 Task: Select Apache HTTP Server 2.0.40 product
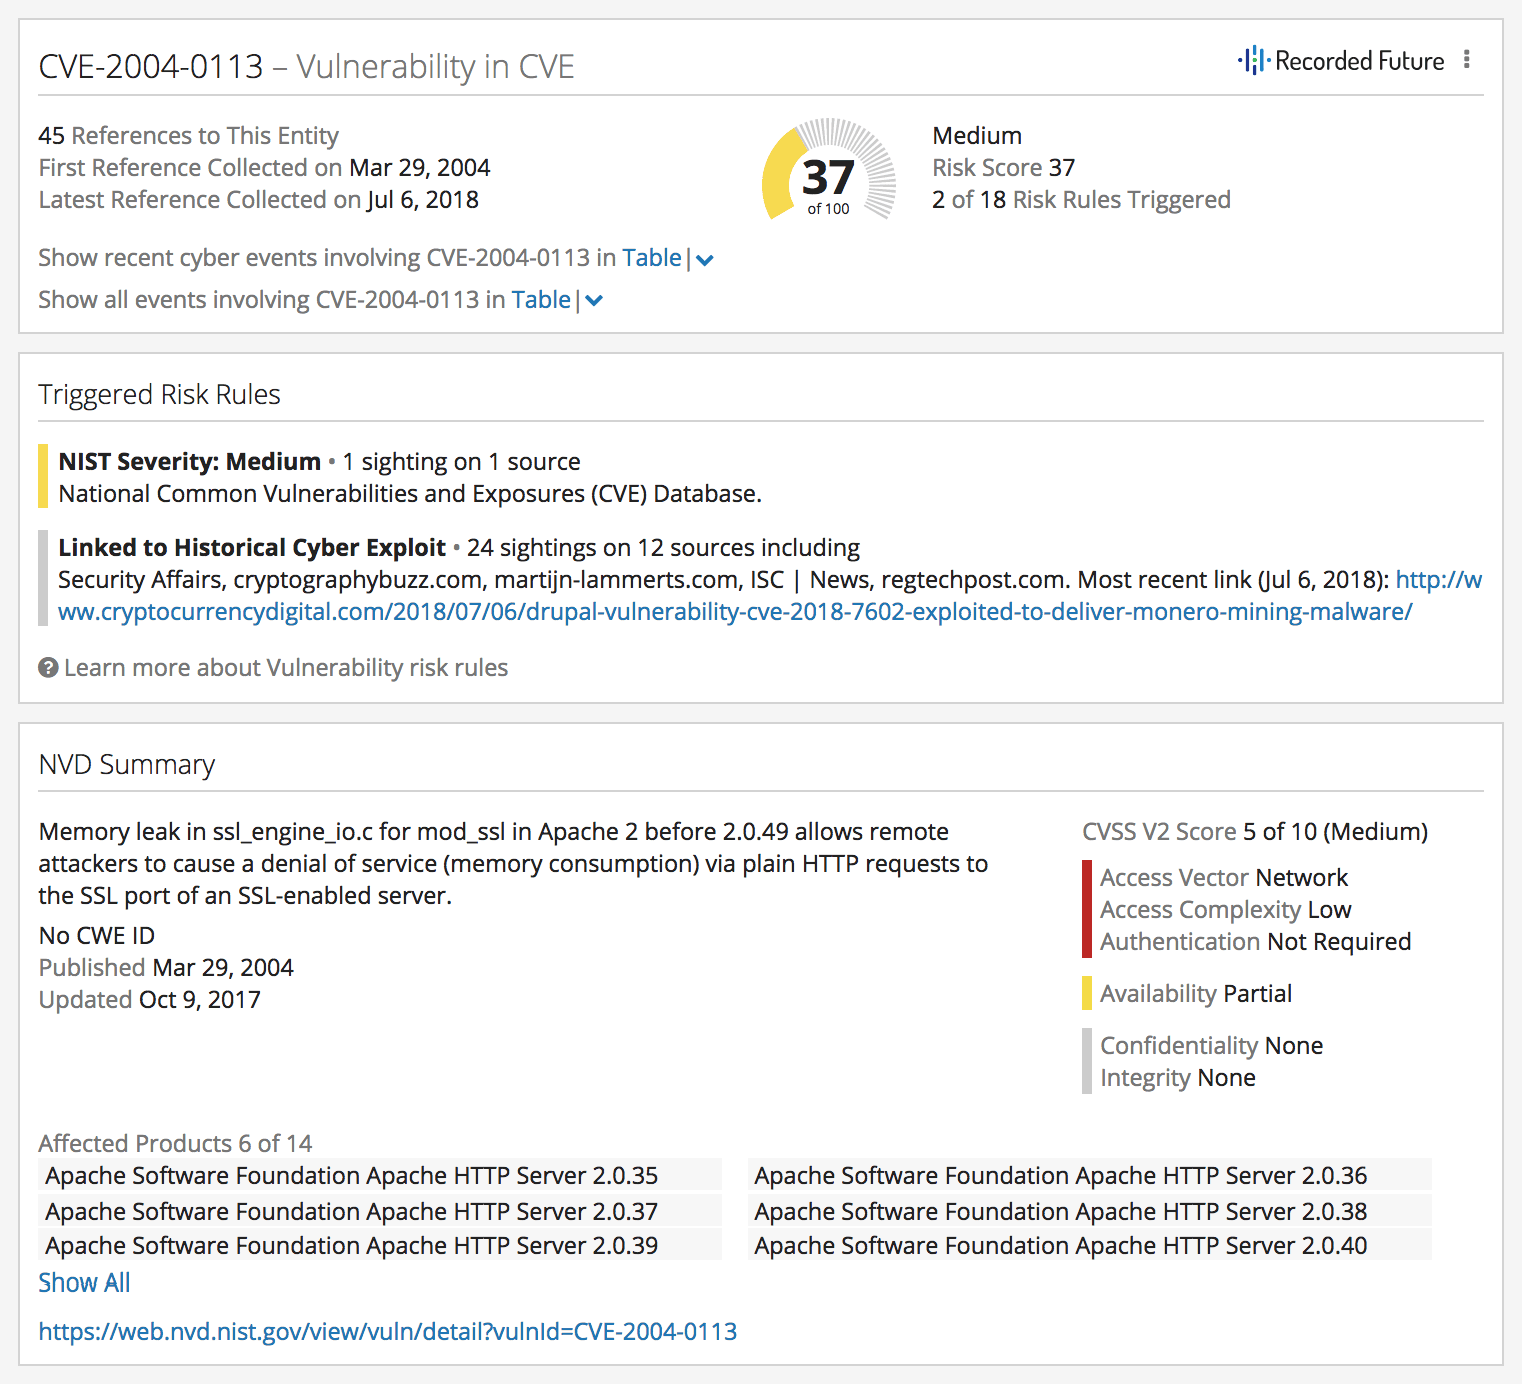click(1090, 1245)
